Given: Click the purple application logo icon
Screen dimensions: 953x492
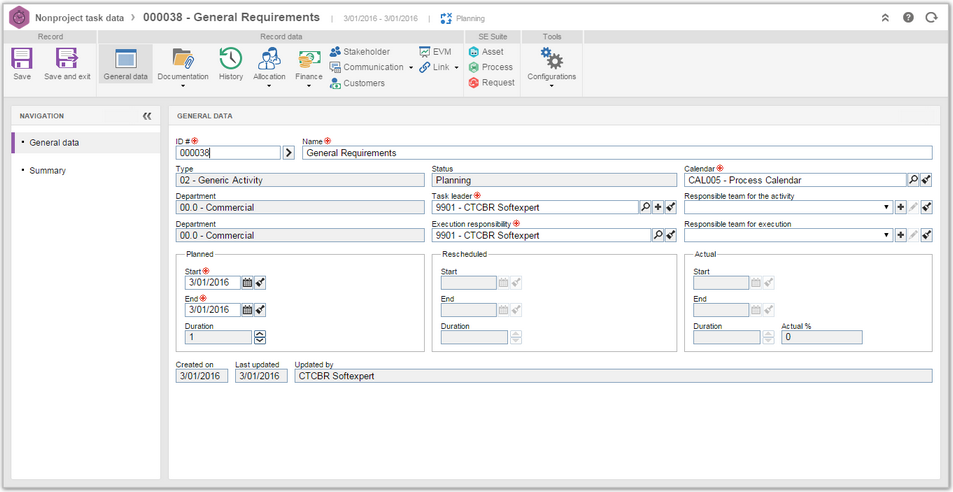Looking at the screenshot, I should pyautogui.click(x=19, y=18).
